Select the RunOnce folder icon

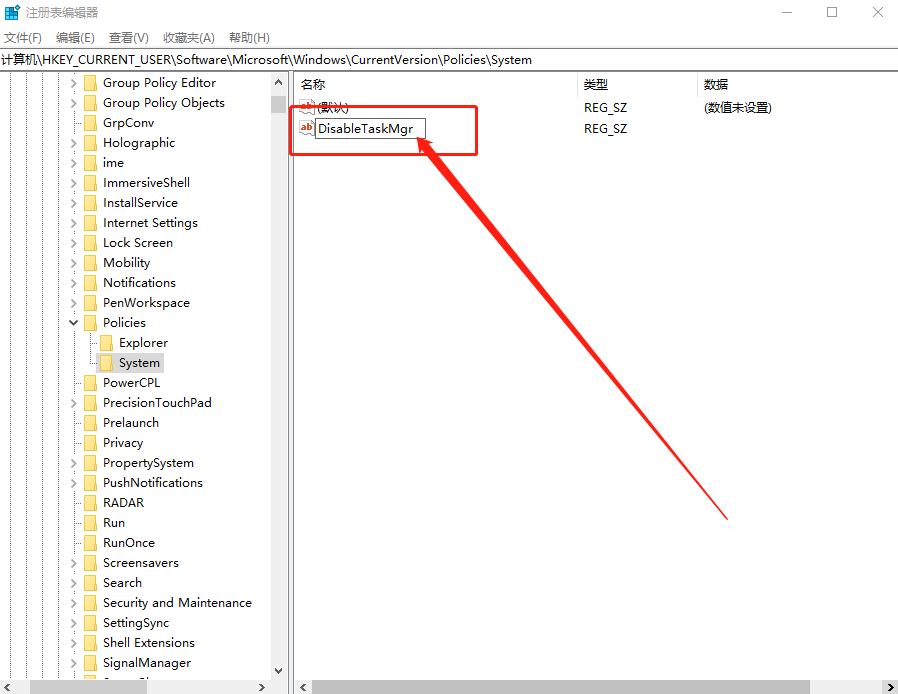(90, 543)
